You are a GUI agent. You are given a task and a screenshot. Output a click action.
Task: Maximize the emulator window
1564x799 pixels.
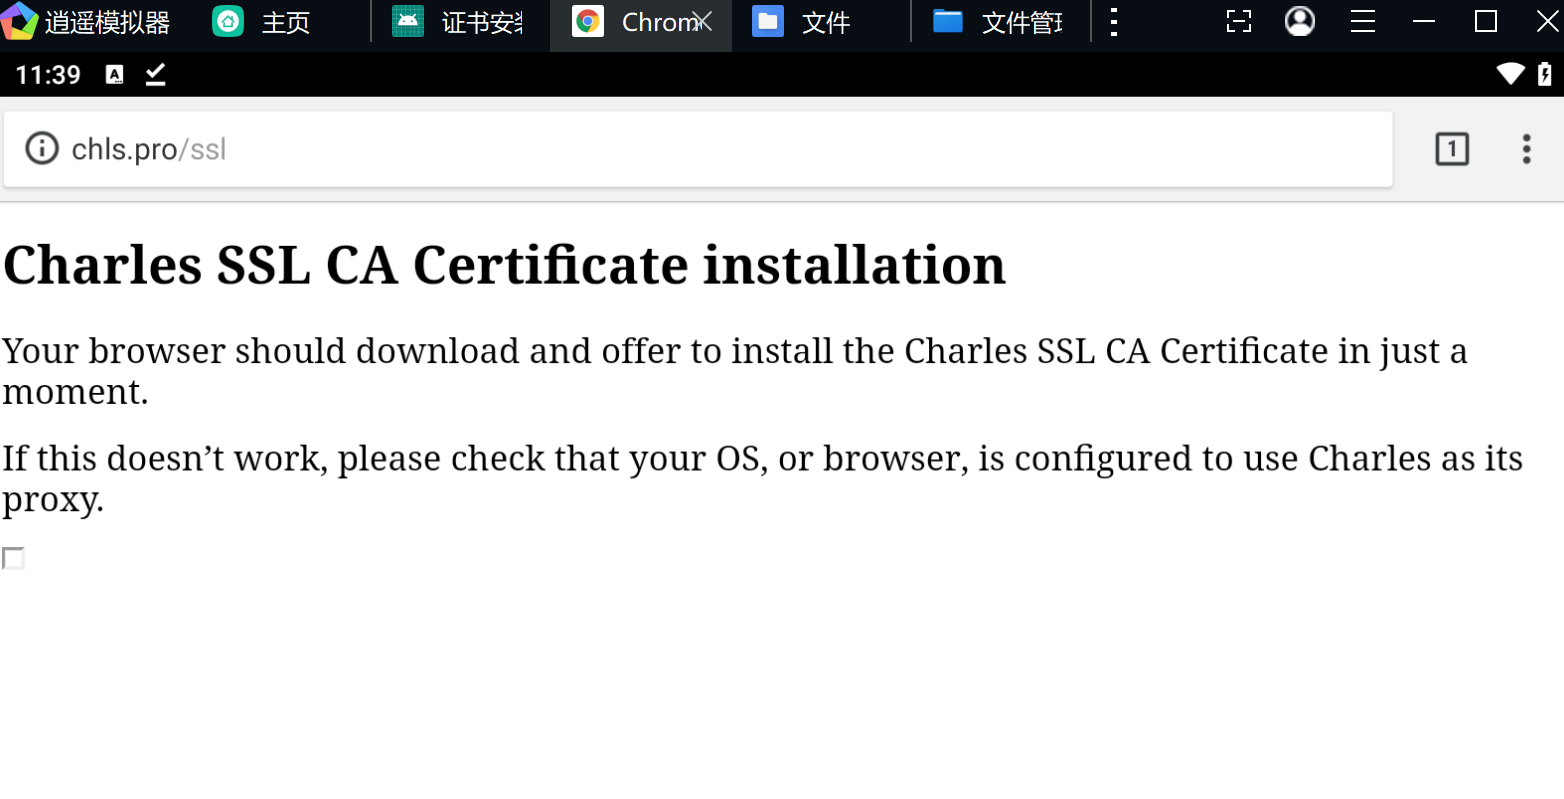pyautogui.click(x=1486, y=21)
